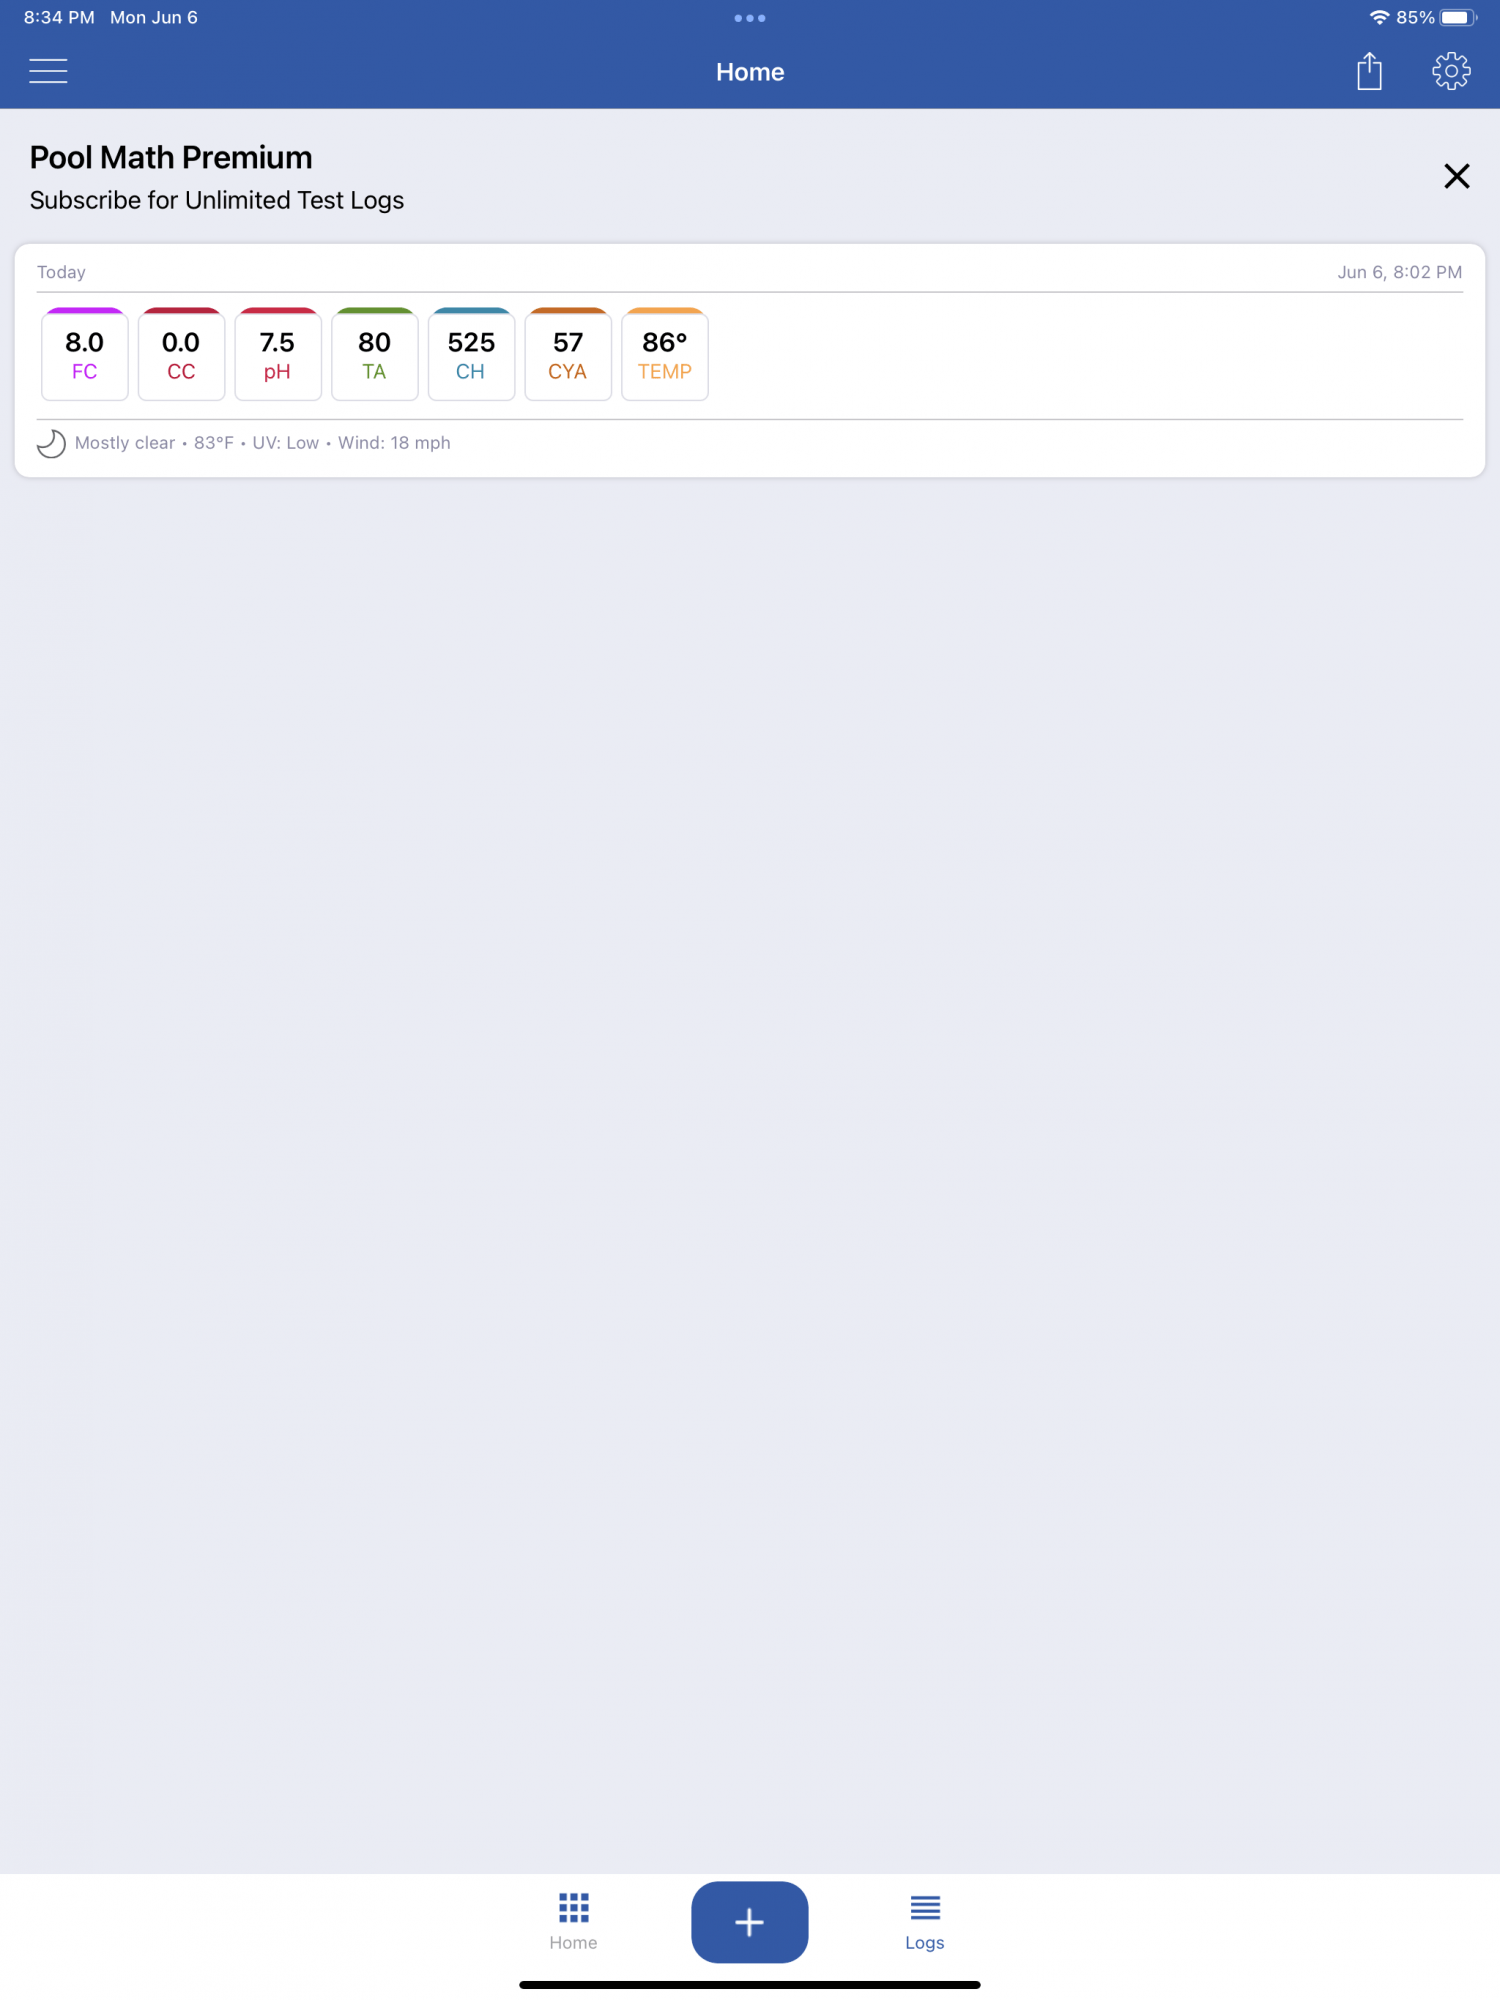Open the hamburger menu
Viewport: 1500px width, 2000px height.
point(48,71)
